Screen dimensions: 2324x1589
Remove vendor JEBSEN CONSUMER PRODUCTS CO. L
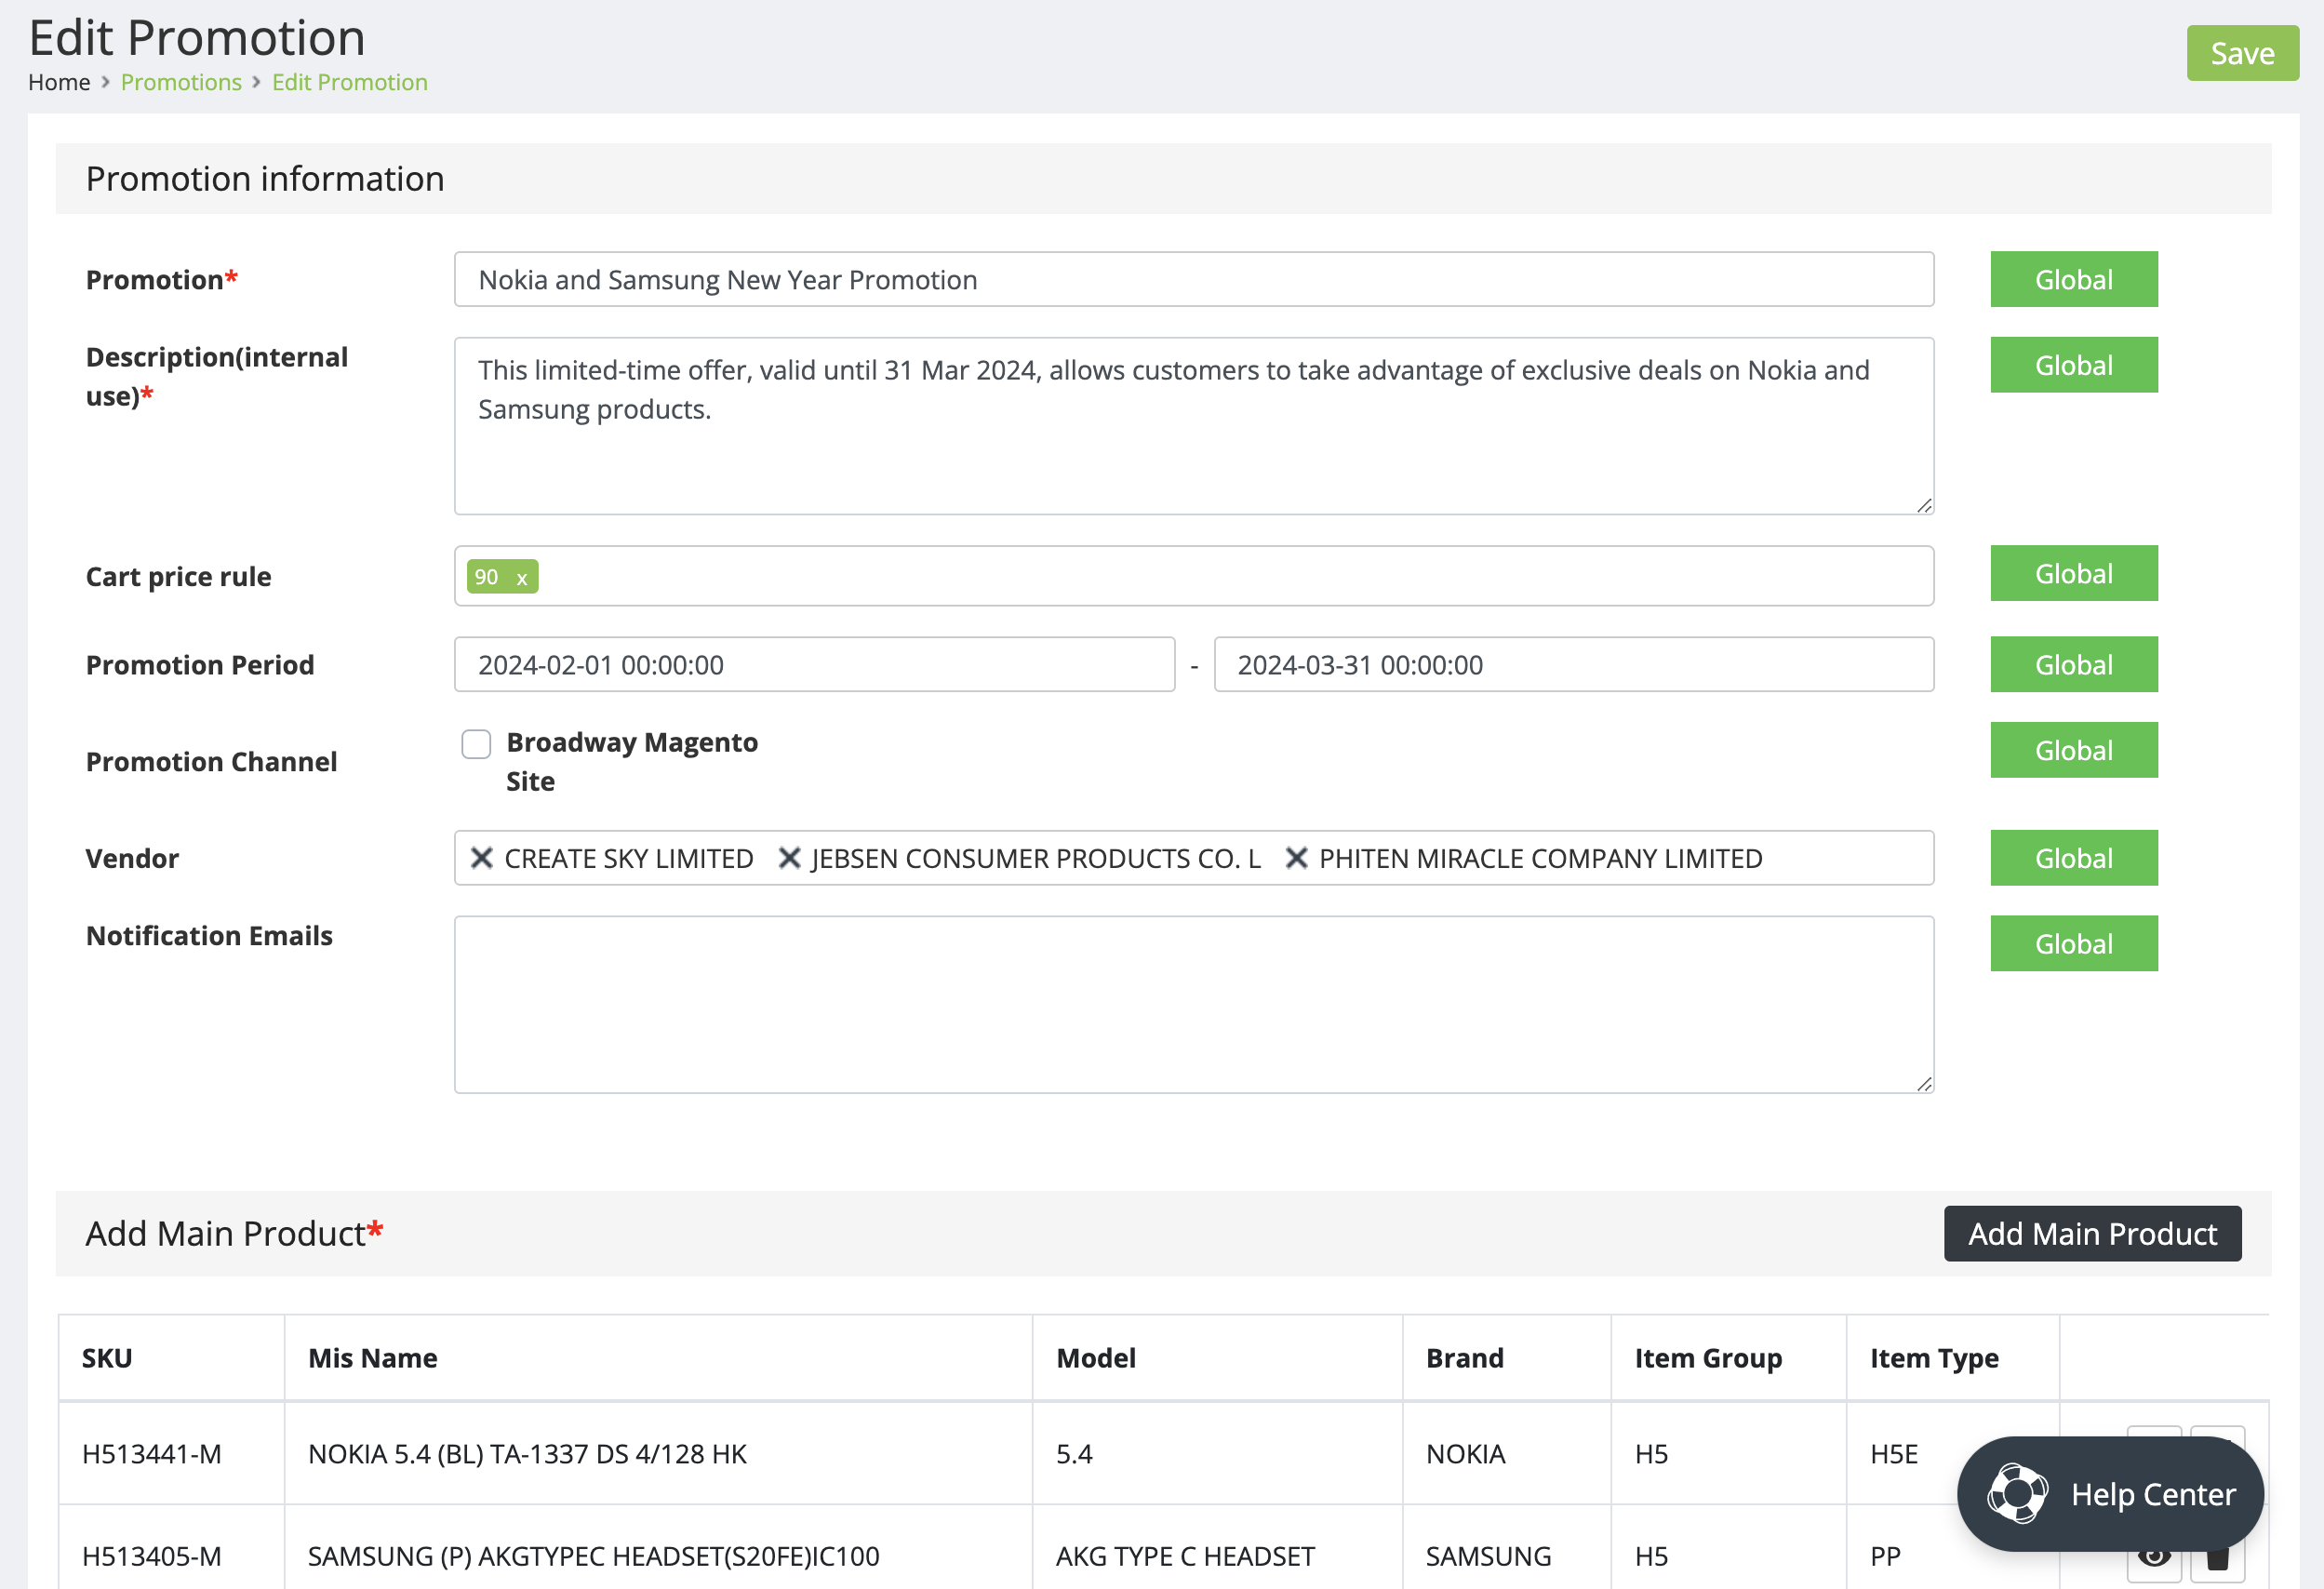[x=789, y=858]
